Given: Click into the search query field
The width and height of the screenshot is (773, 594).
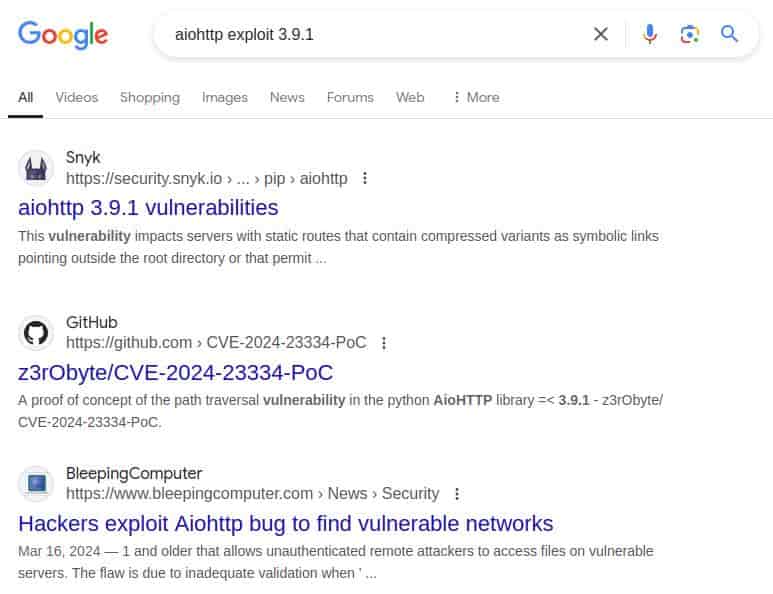Looking at the screenshot, I should coord(375,35).
